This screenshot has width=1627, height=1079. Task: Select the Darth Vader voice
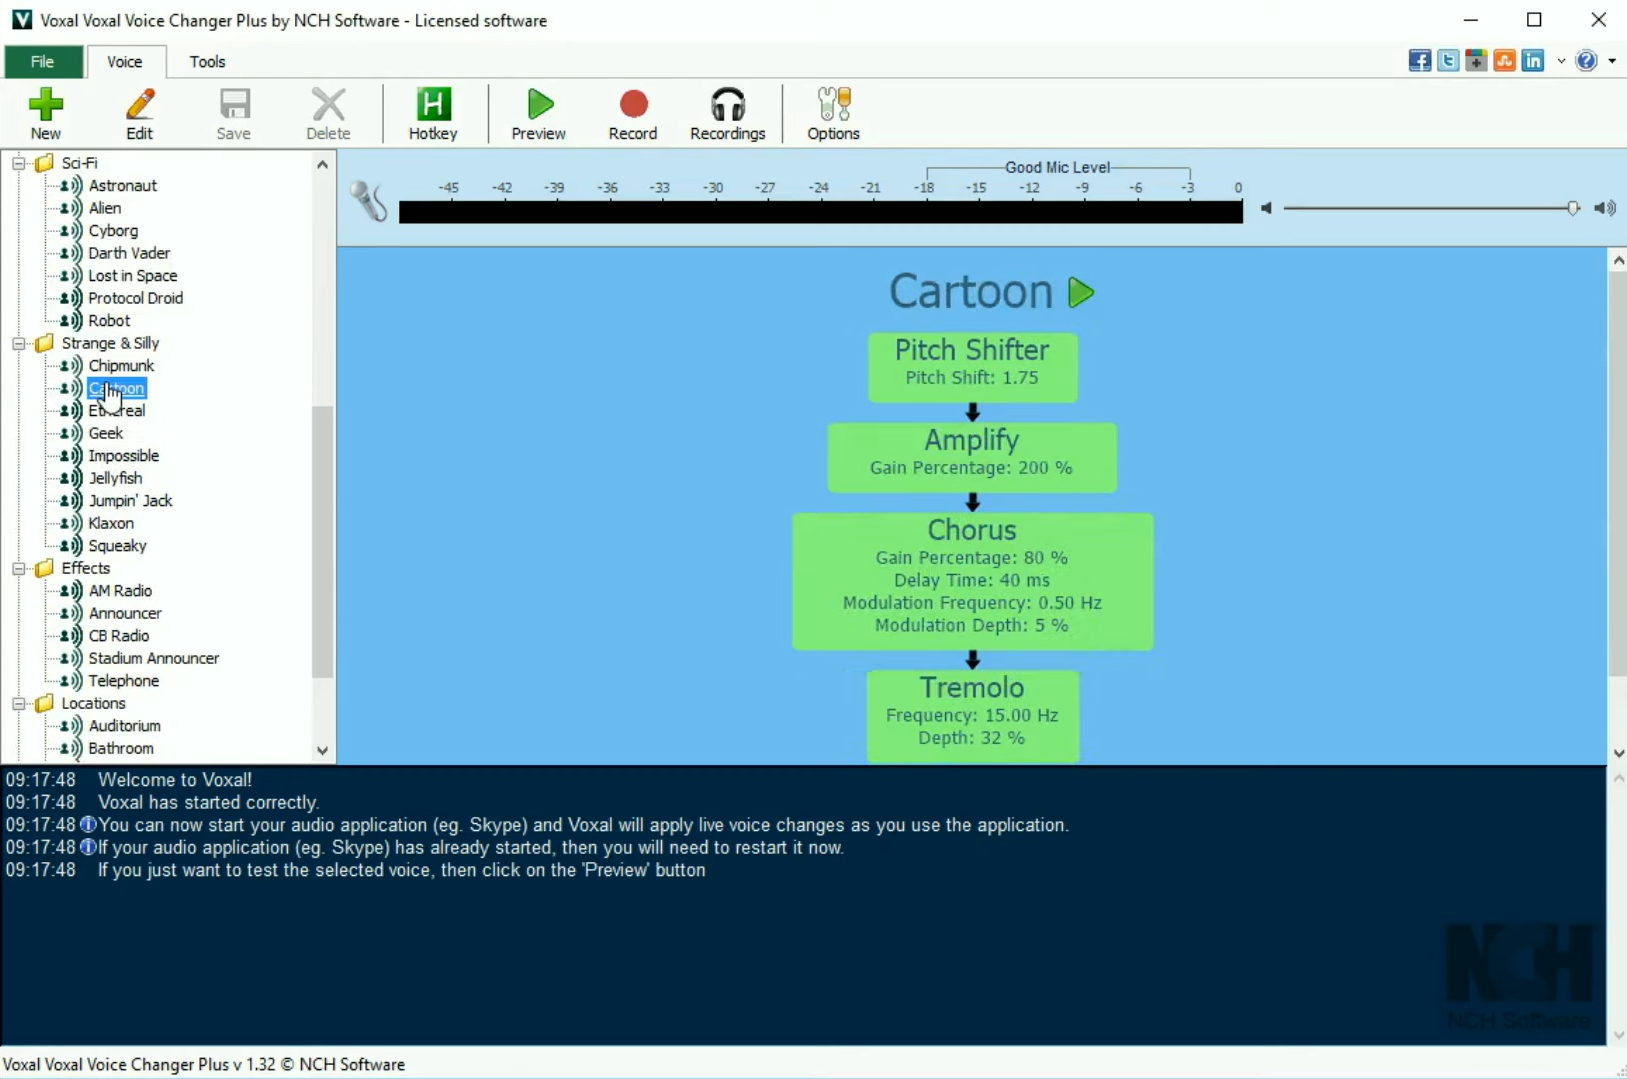click(129, 253)
